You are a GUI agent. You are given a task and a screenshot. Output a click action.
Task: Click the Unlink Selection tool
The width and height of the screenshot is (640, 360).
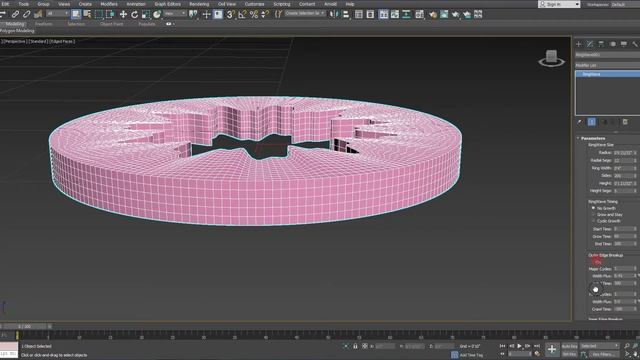[27, 14]
